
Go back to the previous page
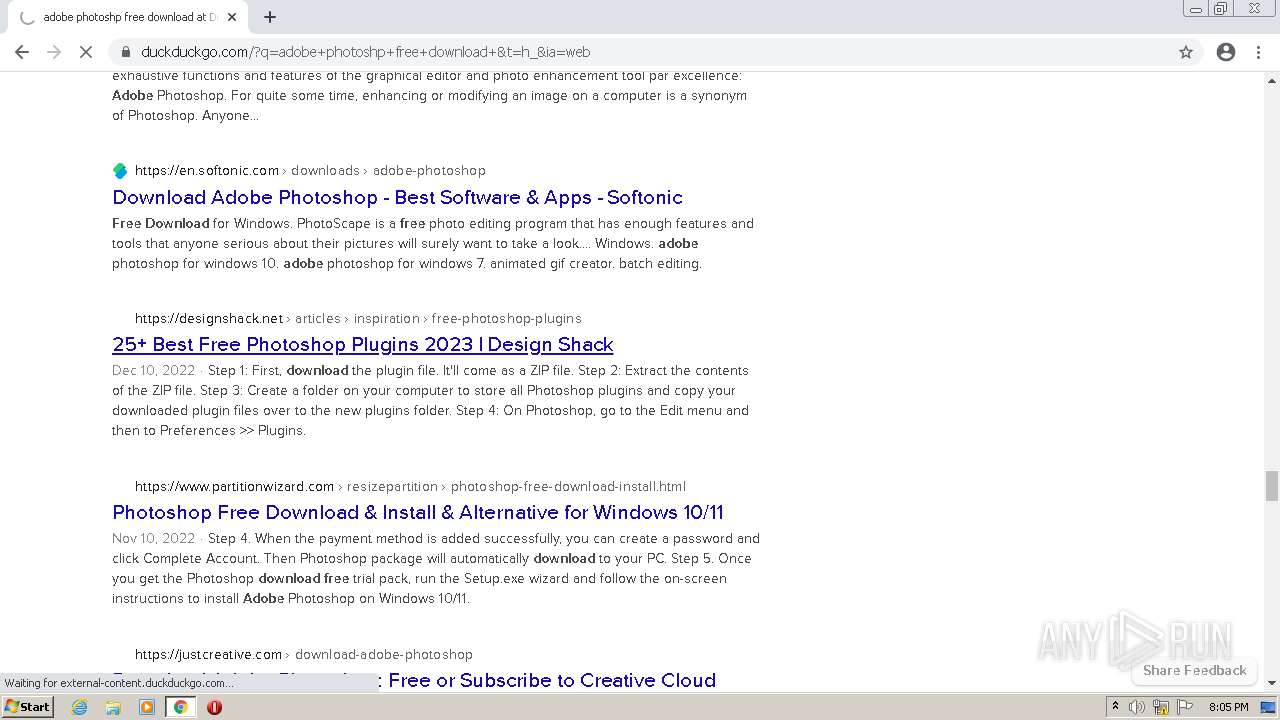click(x=22, y=52)
